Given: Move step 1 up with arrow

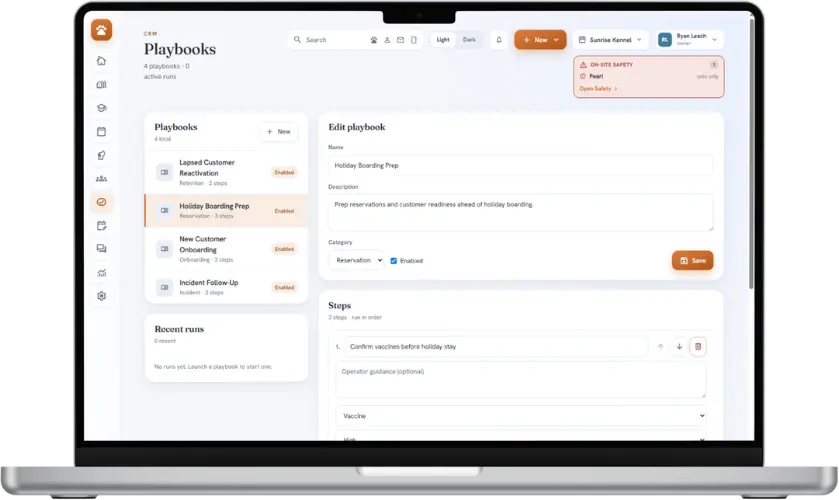Looking at the screenshot, I should pyautogui.click(x=660, y=347).
